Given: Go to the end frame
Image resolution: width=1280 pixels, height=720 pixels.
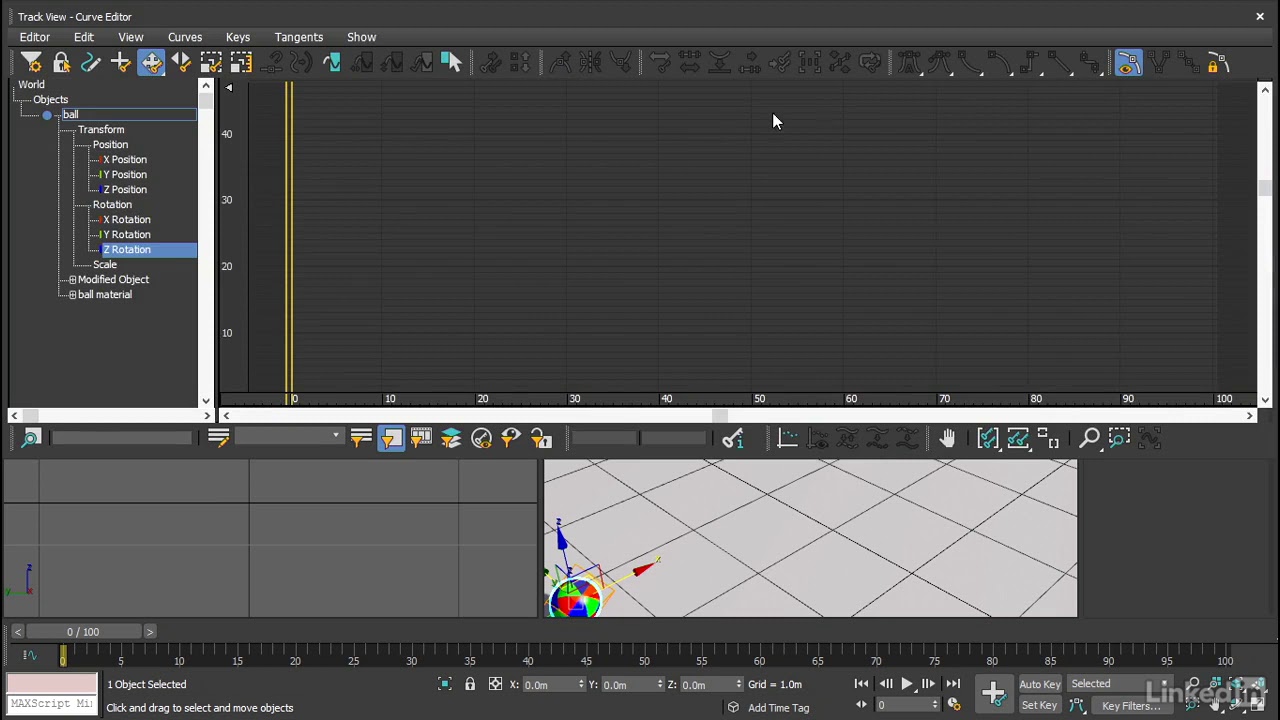Looking at the screenshot, I should coord(953,684).
